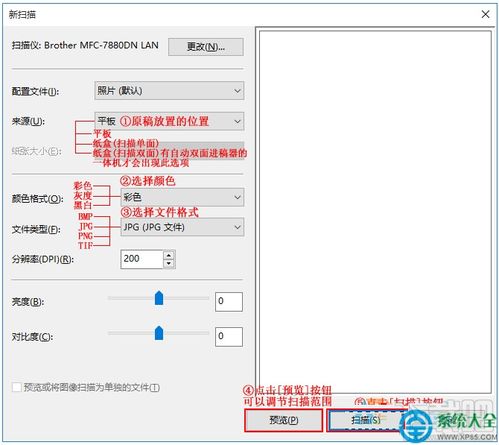The image size is (499, 445).
Task: Click the 对比度 contrast slider handle
Action: 159,333
